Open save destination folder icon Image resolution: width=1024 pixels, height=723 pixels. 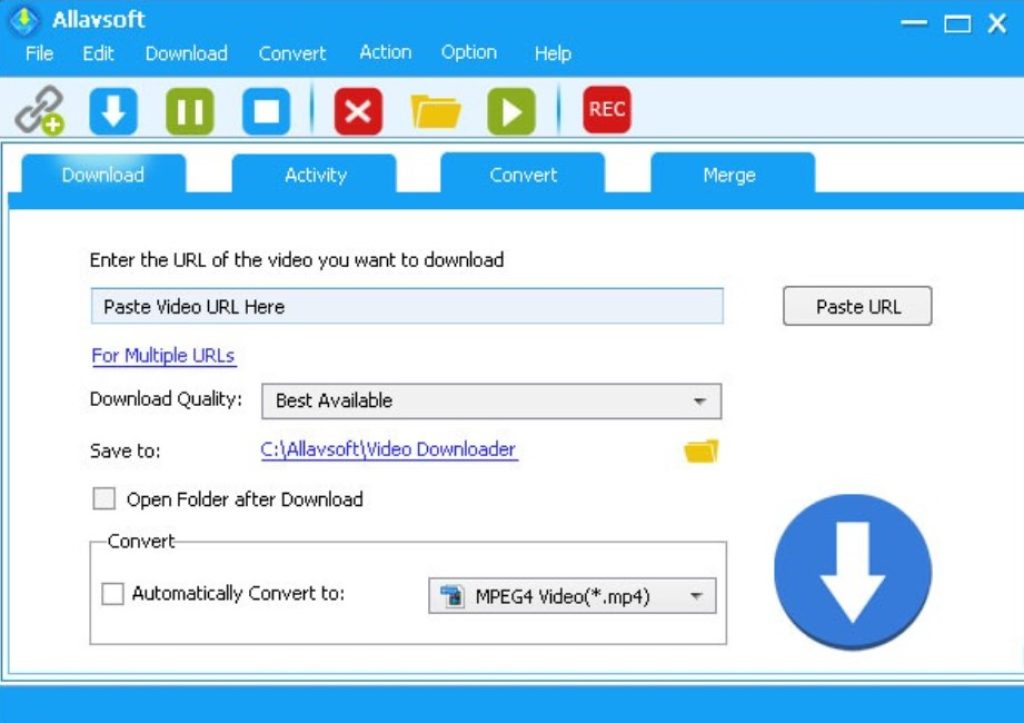coord(701,450)
